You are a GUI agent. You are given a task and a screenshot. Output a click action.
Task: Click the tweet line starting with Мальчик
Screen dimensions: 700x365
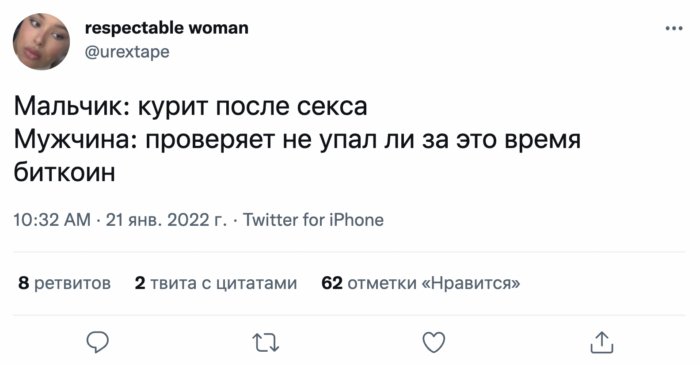[191, 107]
